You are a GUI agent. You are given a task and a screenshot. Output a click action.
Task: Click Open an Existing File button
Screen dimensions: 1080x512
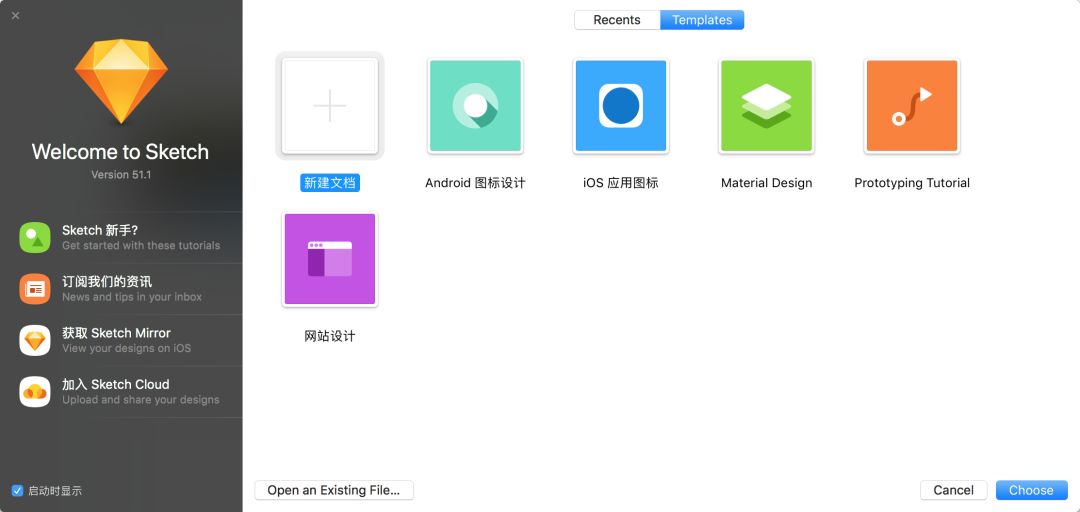pos(334,490)
